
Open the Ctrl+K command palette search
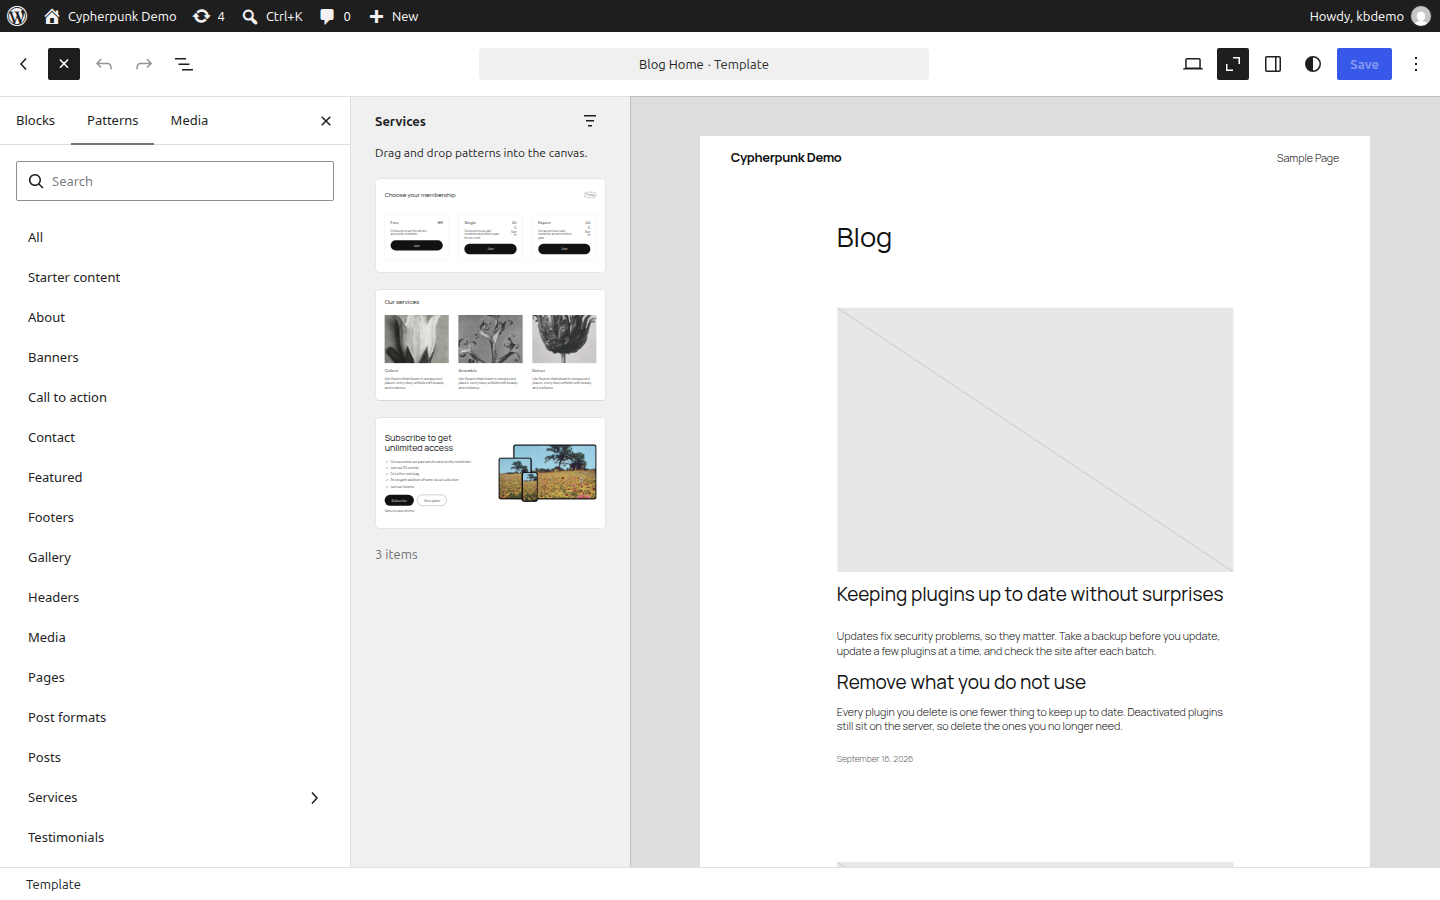pyautogui.click(x=272, y=16)
